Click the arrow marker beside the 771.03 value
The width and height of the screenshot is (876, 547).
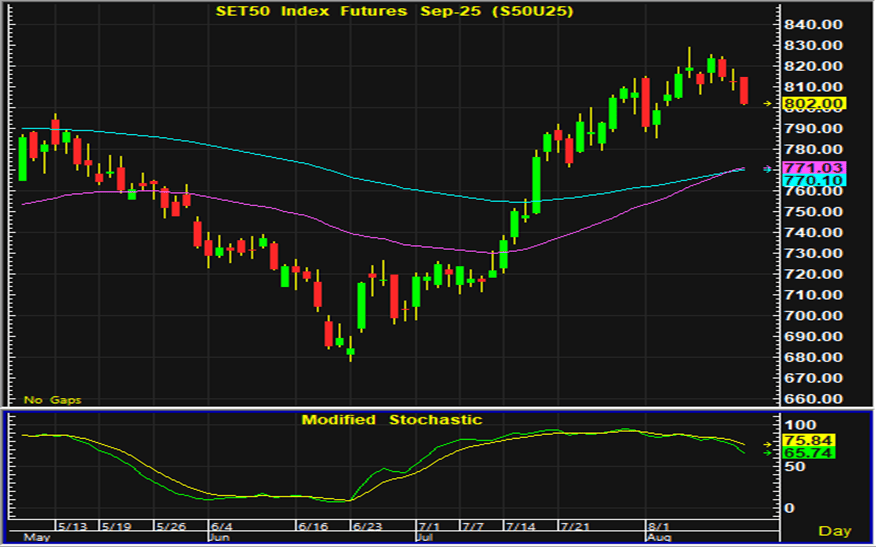(x=768, y=168)
